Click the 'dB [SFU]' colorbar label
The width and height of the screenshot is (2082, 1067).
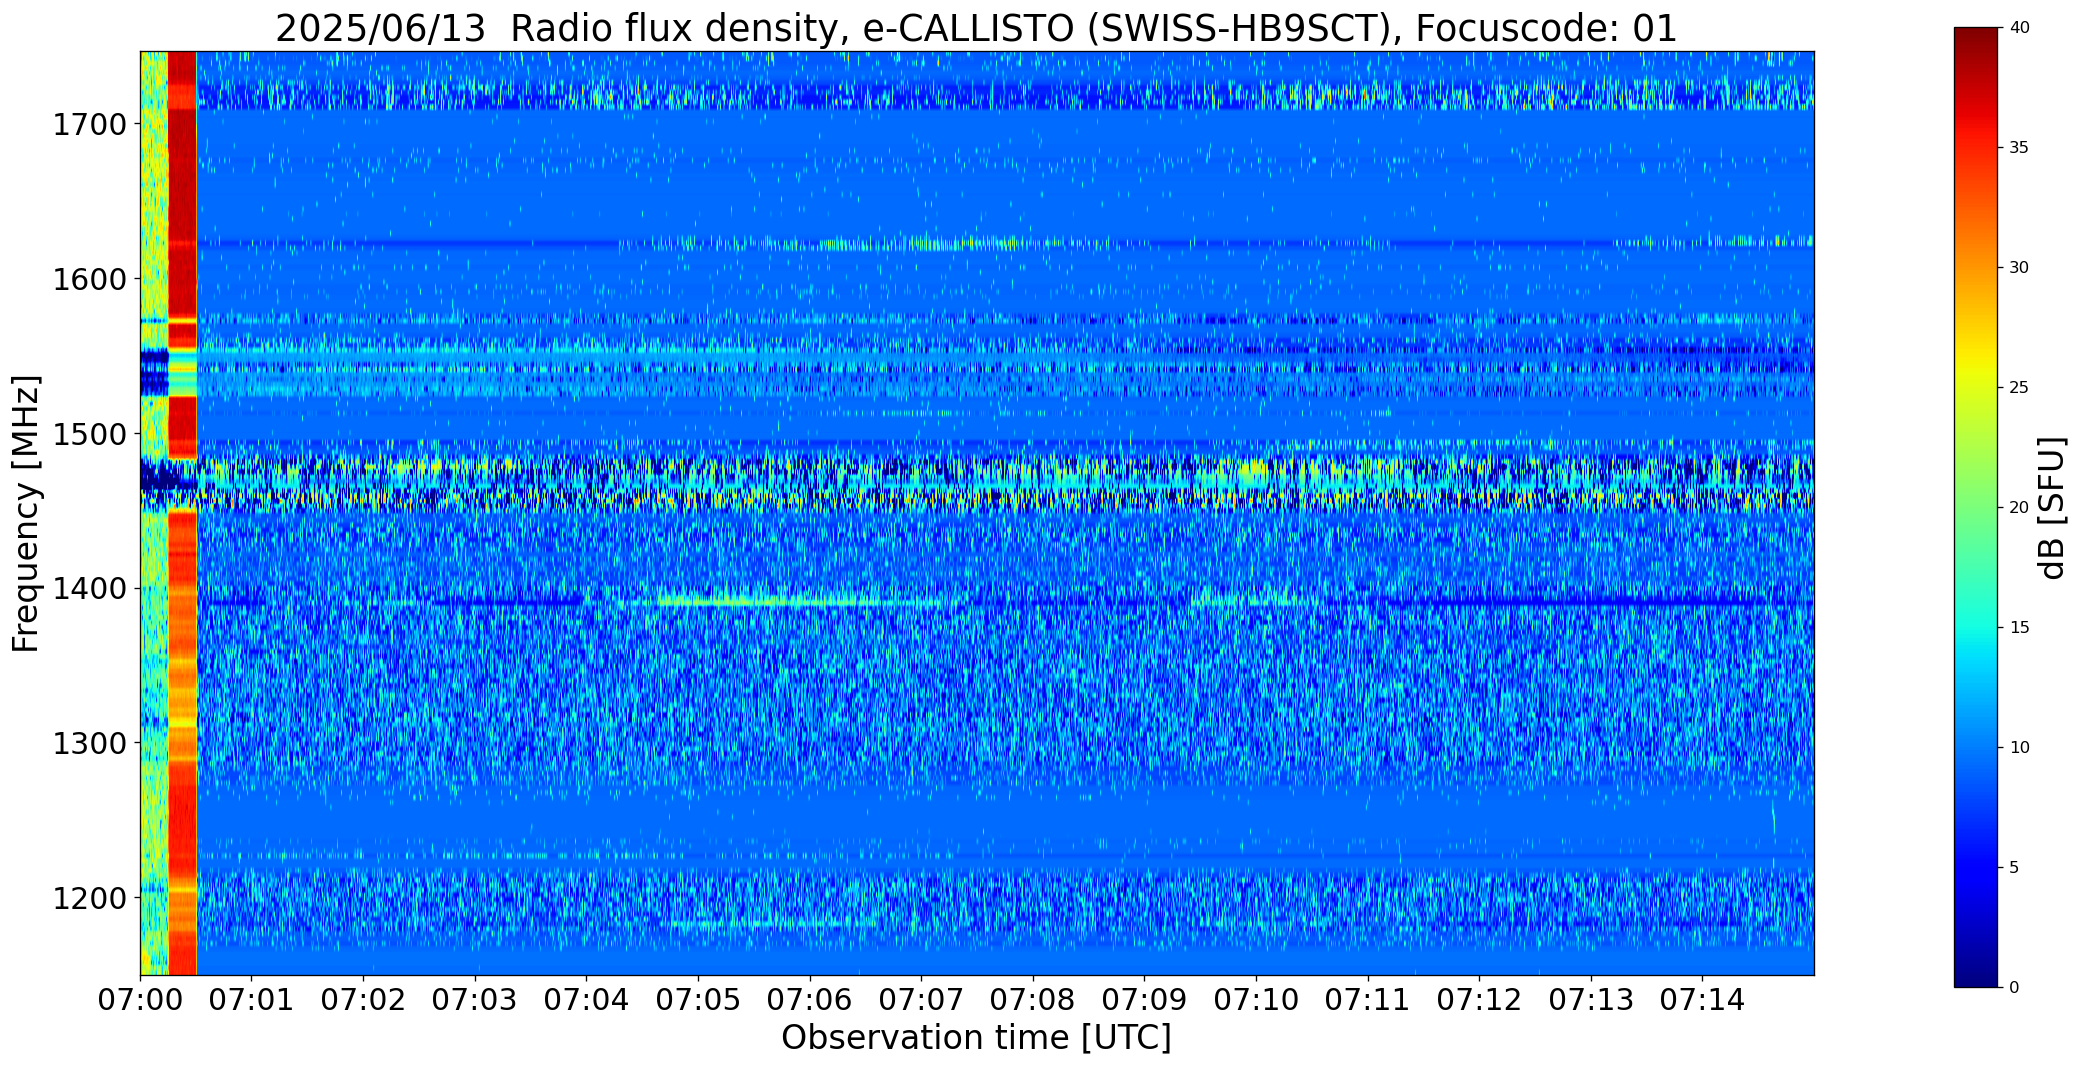pyautogui.click(x=2052, y=507)
